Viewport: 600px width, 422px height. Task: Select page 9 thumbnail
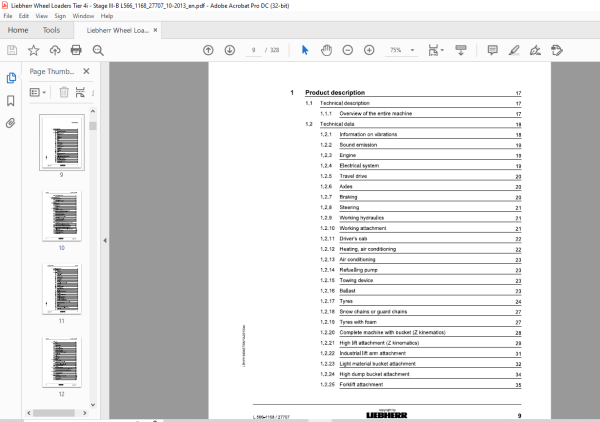tap(62, 142)
